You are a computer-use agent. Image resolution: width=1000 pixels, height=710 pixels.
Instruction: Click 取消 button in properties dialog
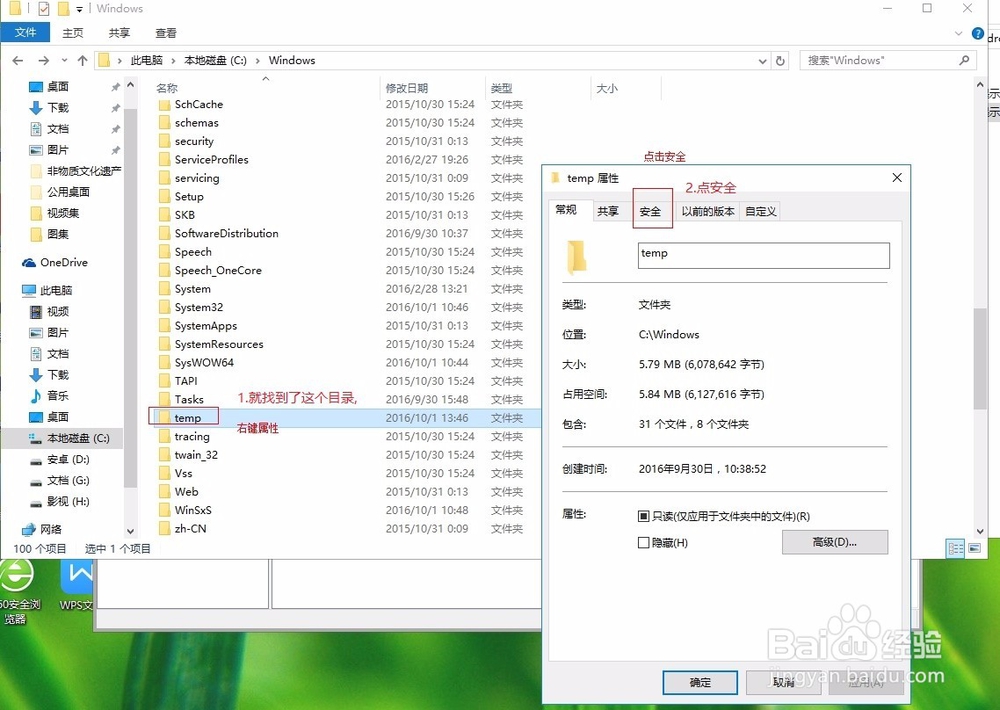[783, 683]
